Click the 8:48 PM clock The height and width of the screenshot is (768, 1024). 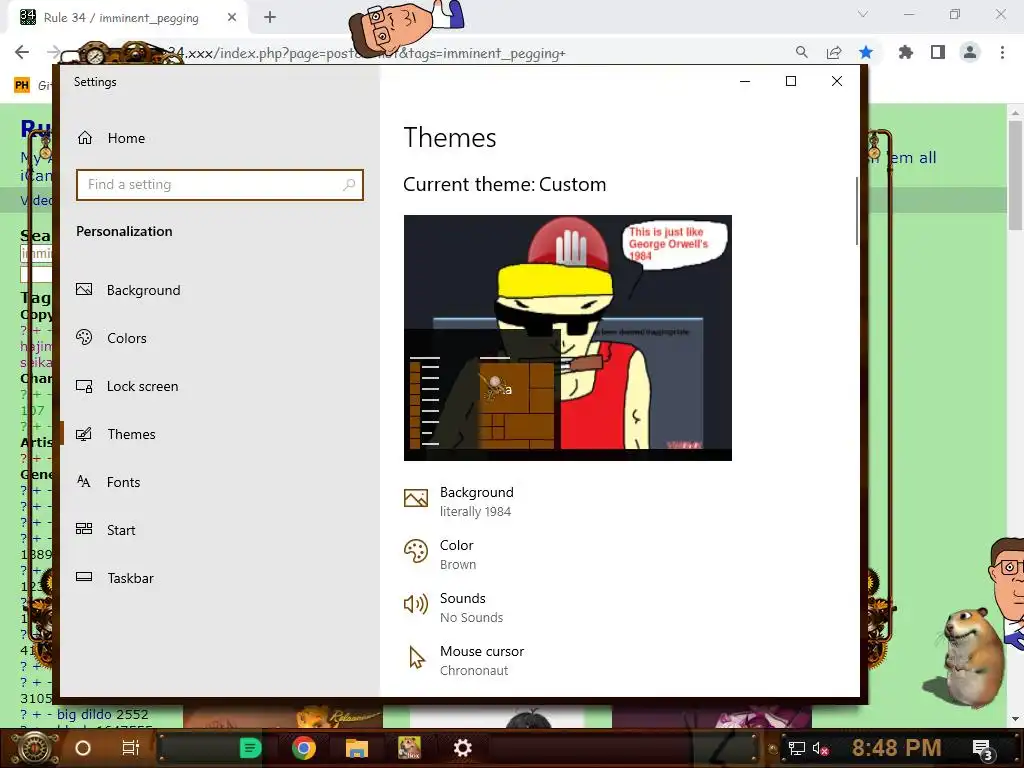897,747
